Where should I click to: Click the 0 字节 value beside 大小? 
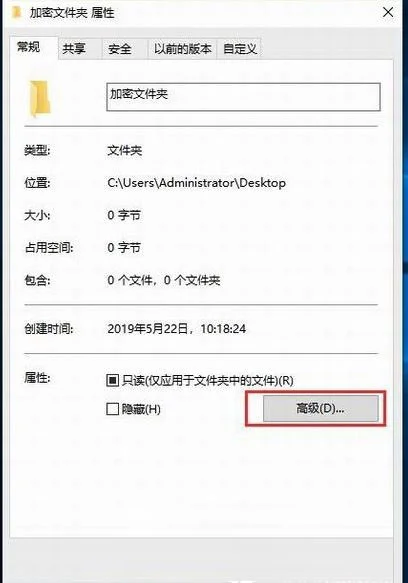(124, 215)
